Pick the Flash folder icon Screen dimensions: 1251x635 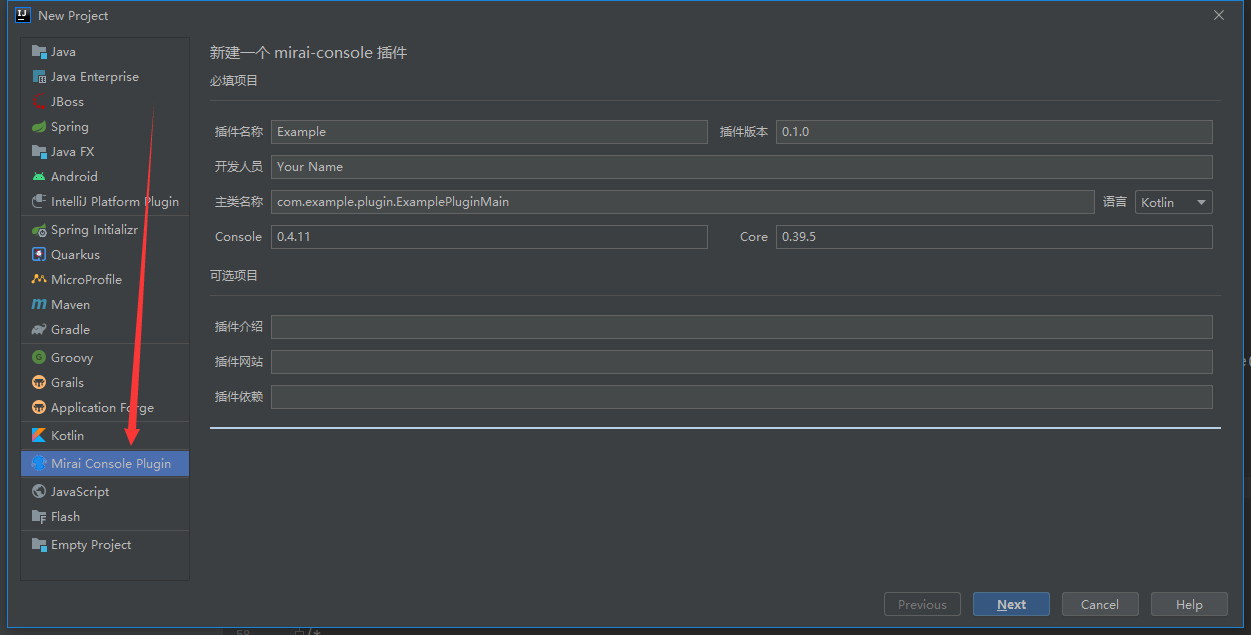pyautogui.click(x=39, y=517)
